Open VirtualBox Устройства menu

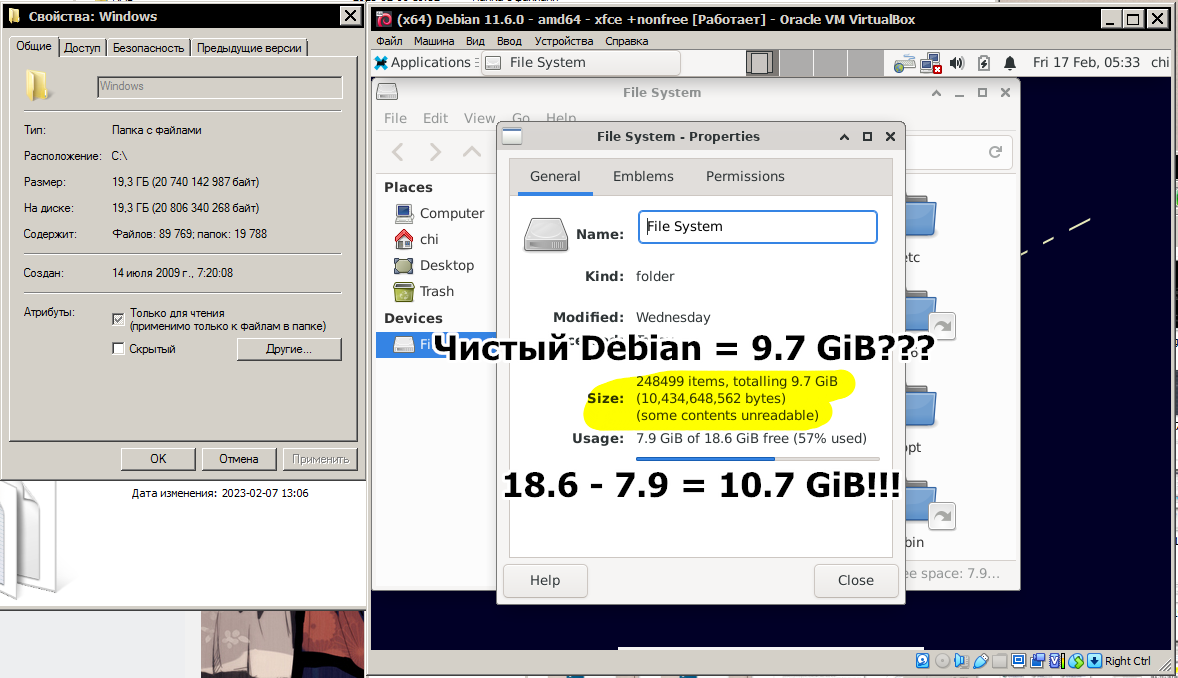pyautogui.click(x=563, y=41)
